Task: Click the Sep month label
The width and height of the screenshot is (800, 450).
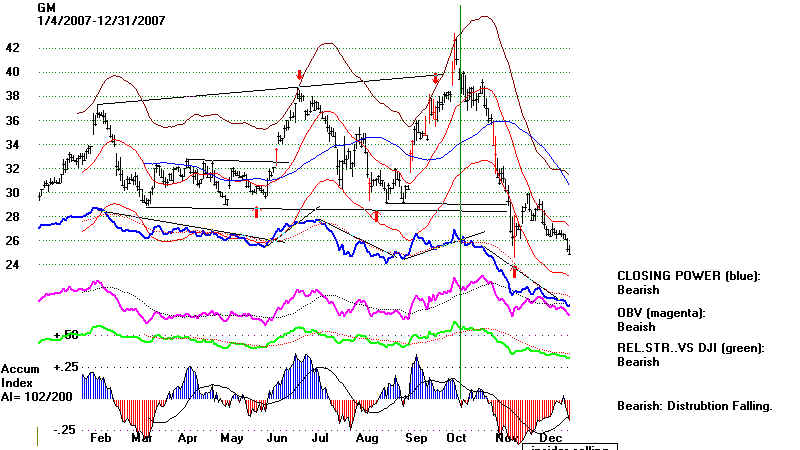Action: coord(416,438)
